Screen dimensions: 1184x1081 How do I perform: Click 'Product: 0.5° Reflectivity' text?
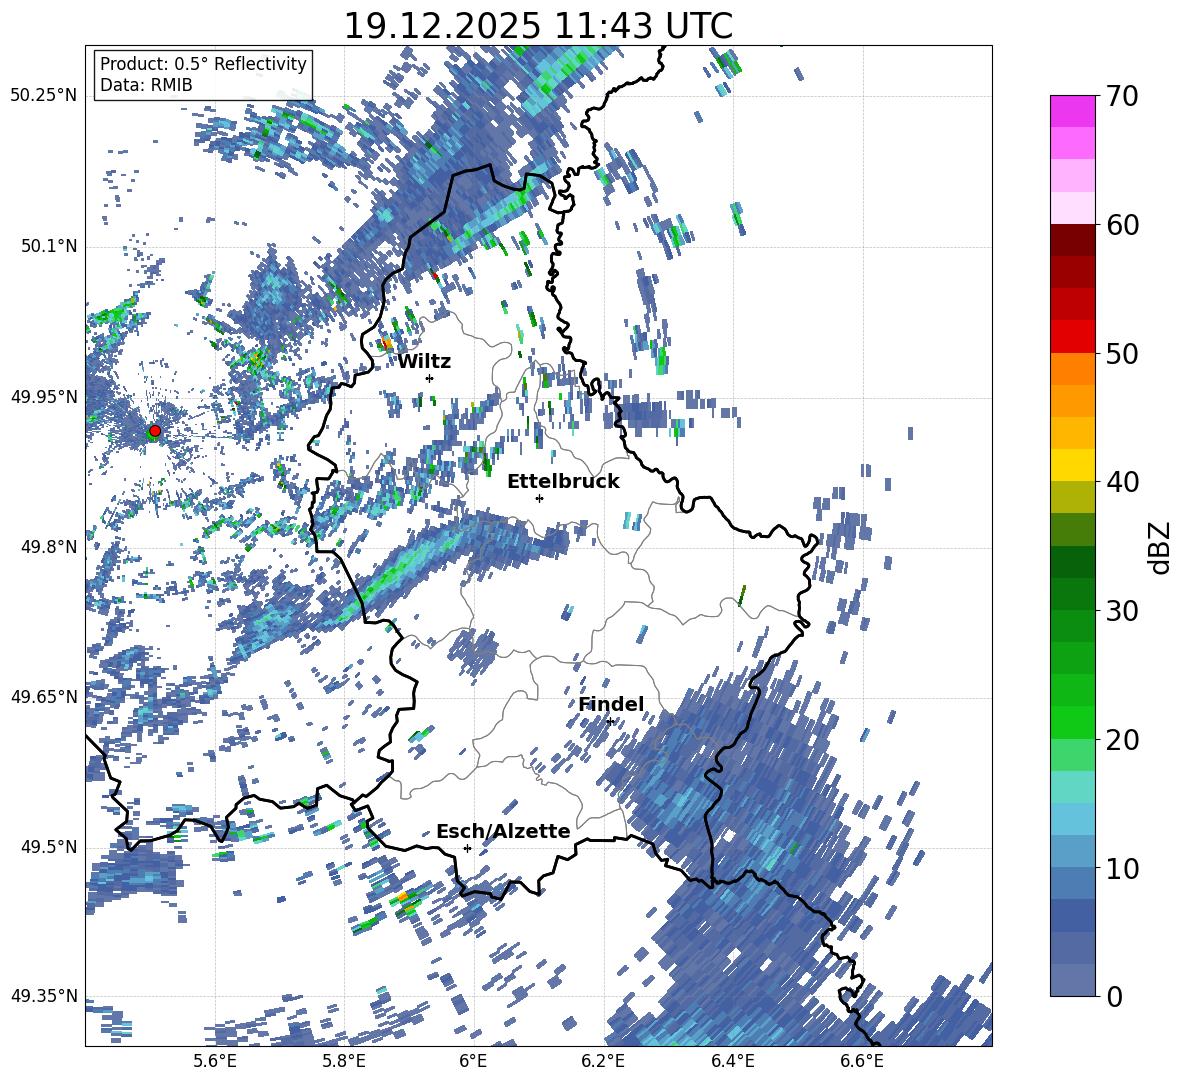[203, 64]
